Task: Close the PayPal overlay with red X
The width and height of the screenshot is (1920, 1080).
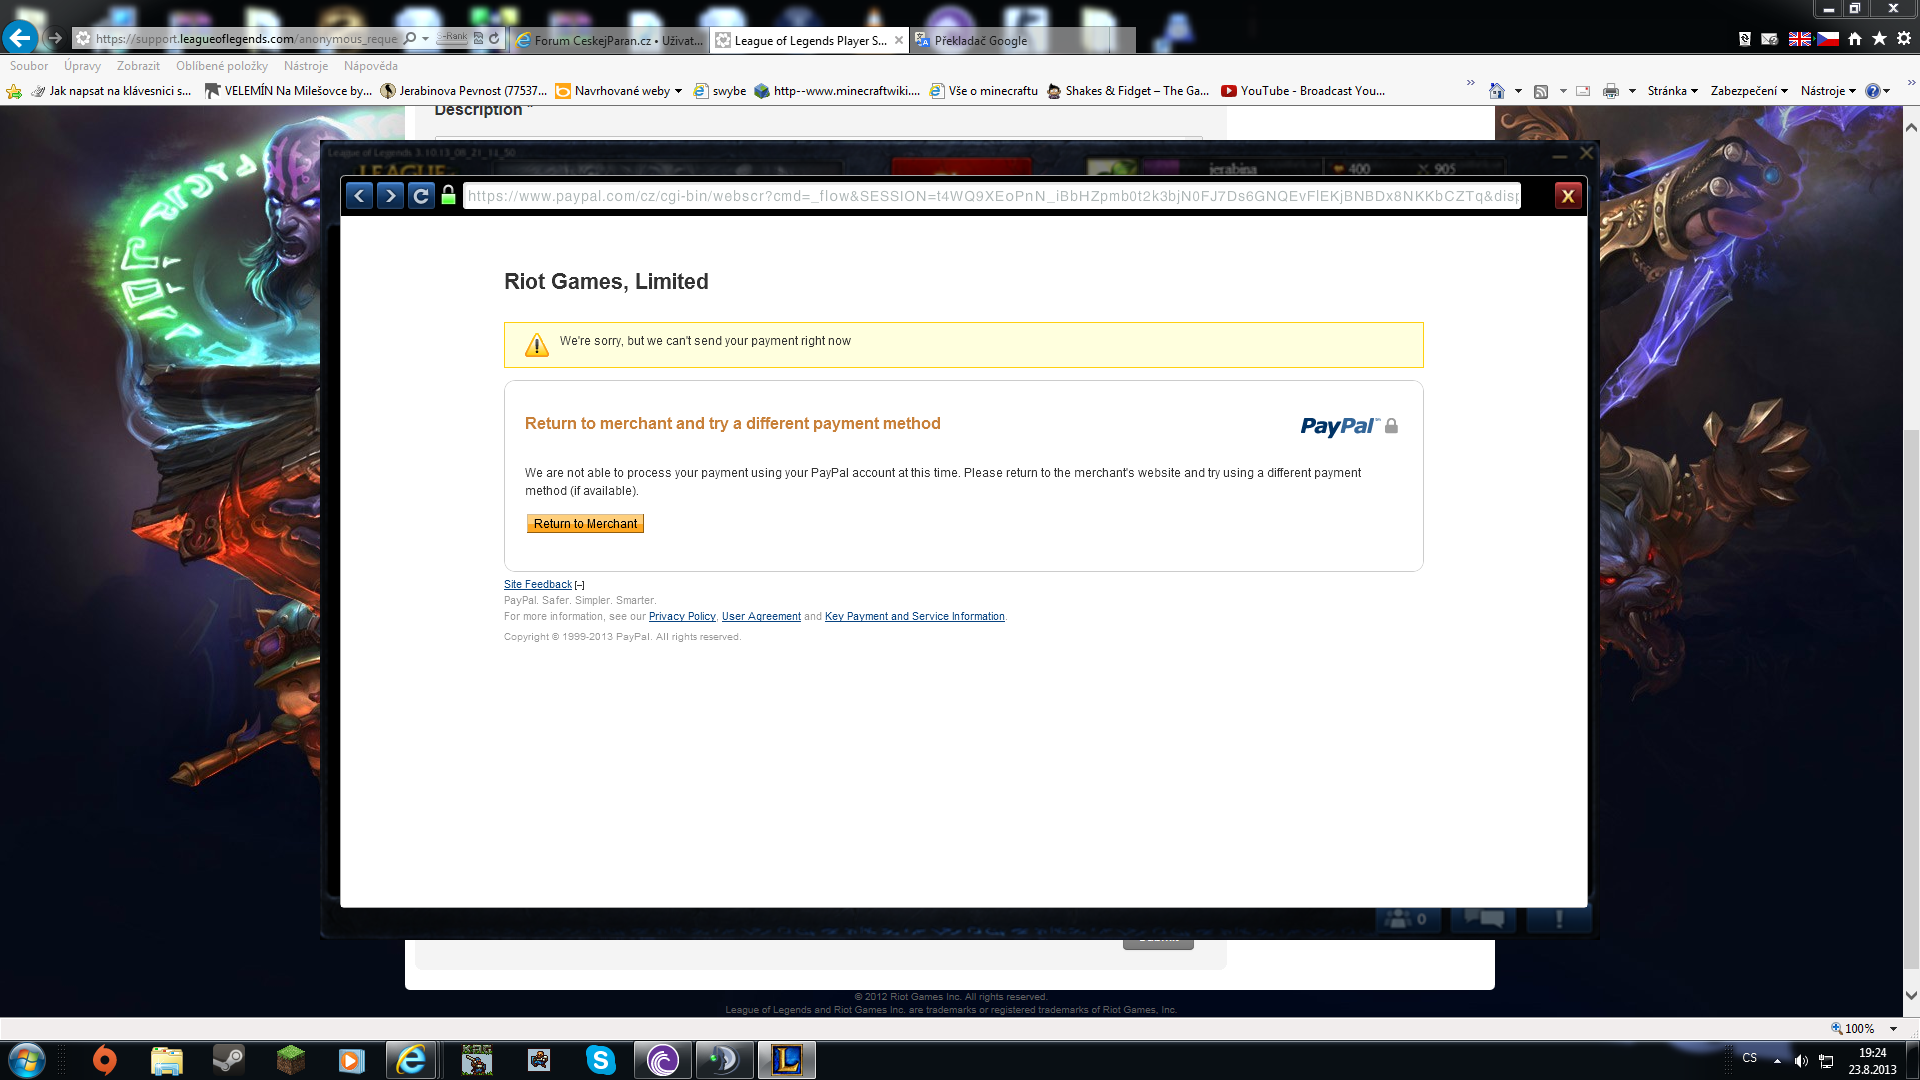Action: coord(1567,196)
